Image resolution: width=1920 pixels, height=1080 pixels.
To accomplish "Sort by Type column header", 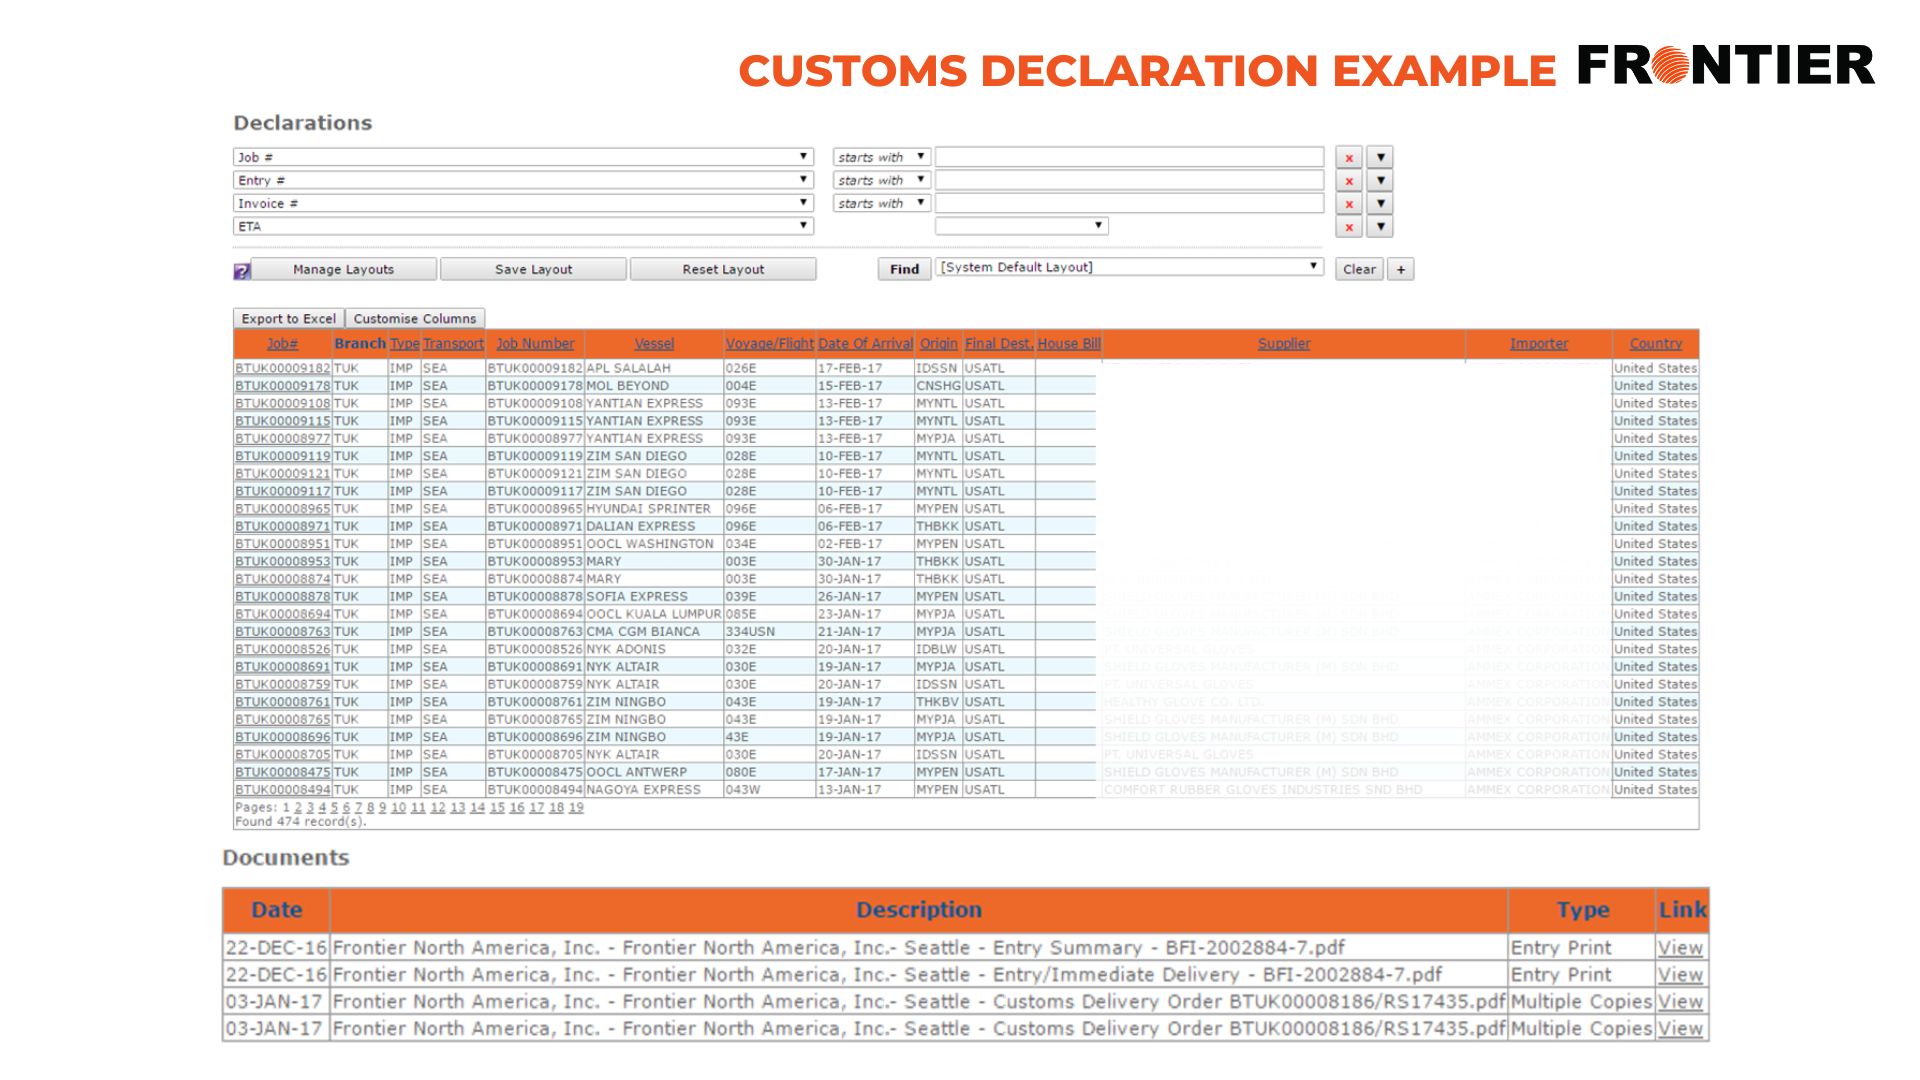I will tap(404, 343).
